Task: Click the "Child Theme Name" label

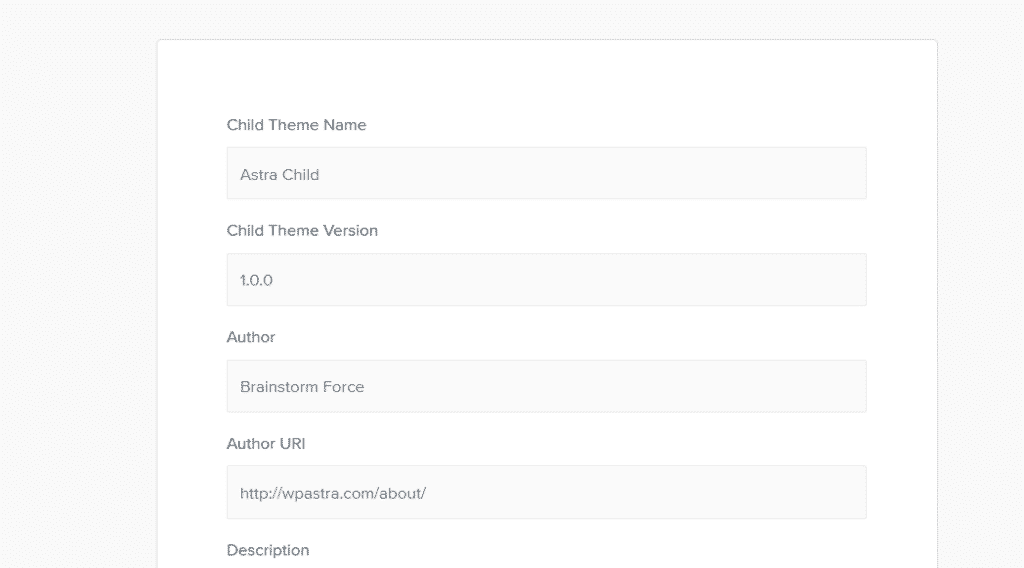Action: pos(296,125)
